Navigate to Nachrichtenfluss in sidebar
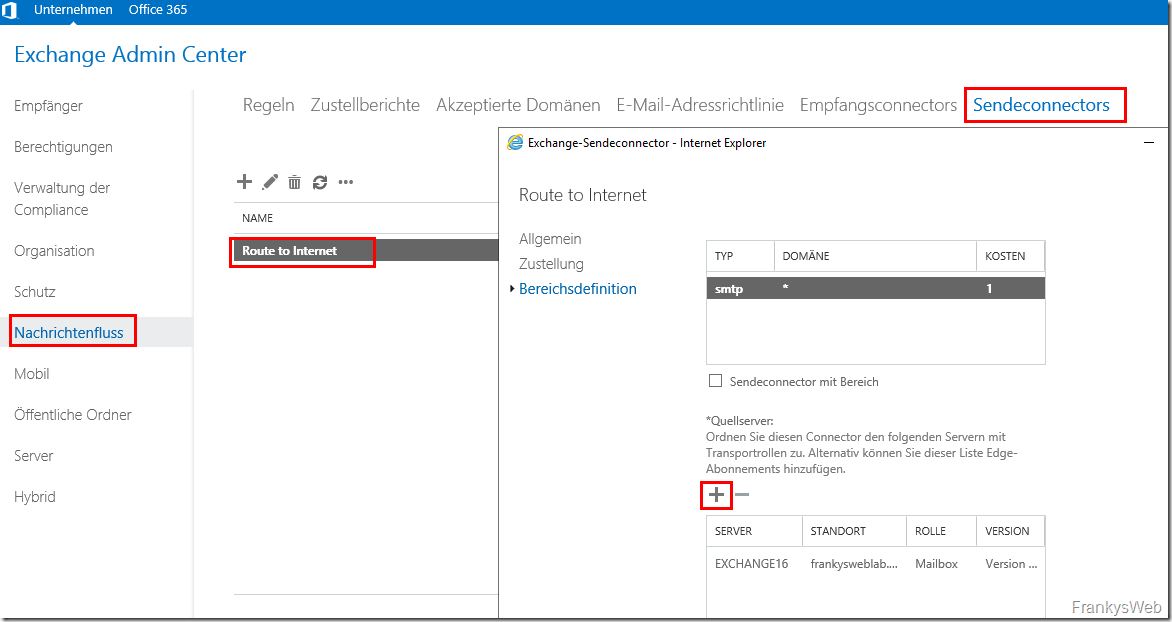 [71, 330]
